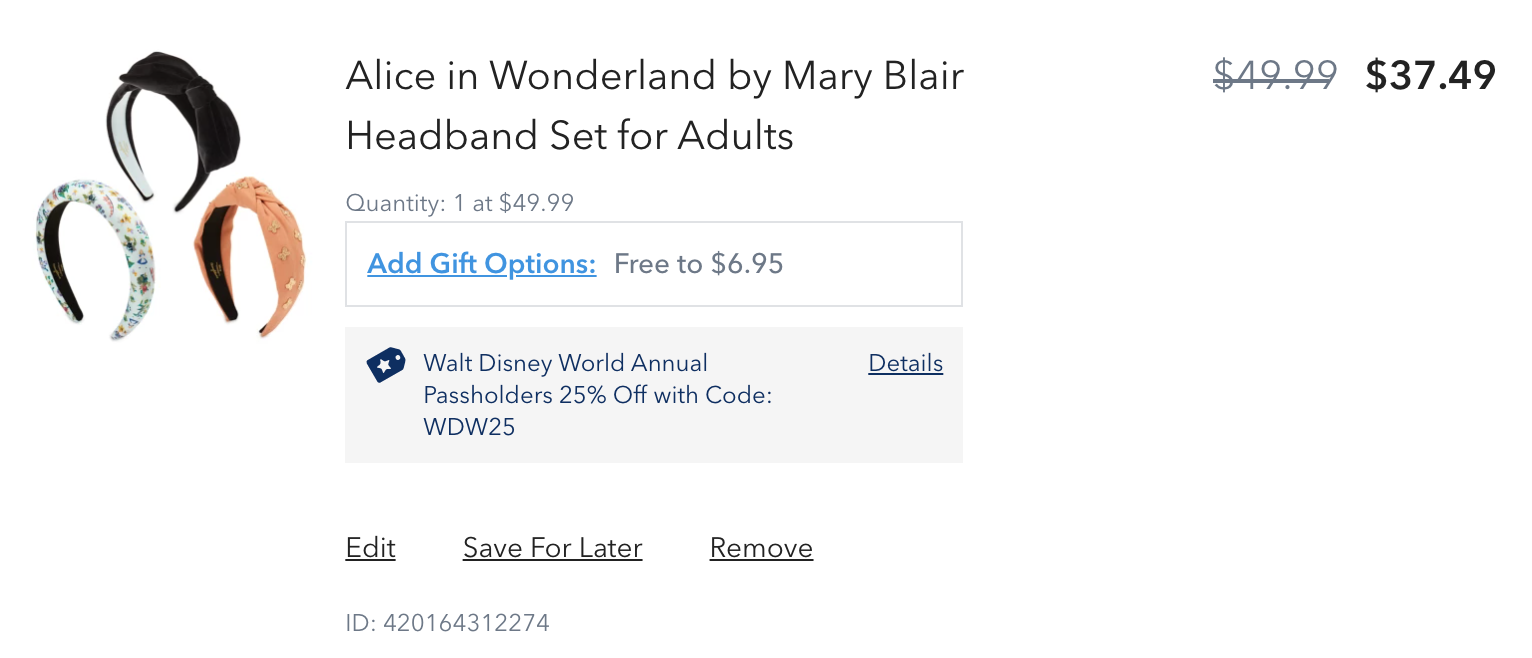Click the 'Headband Set for Adults' title line
This screenshot has width=1532, height=658.
pyautogui.click(x=569, y=136)
